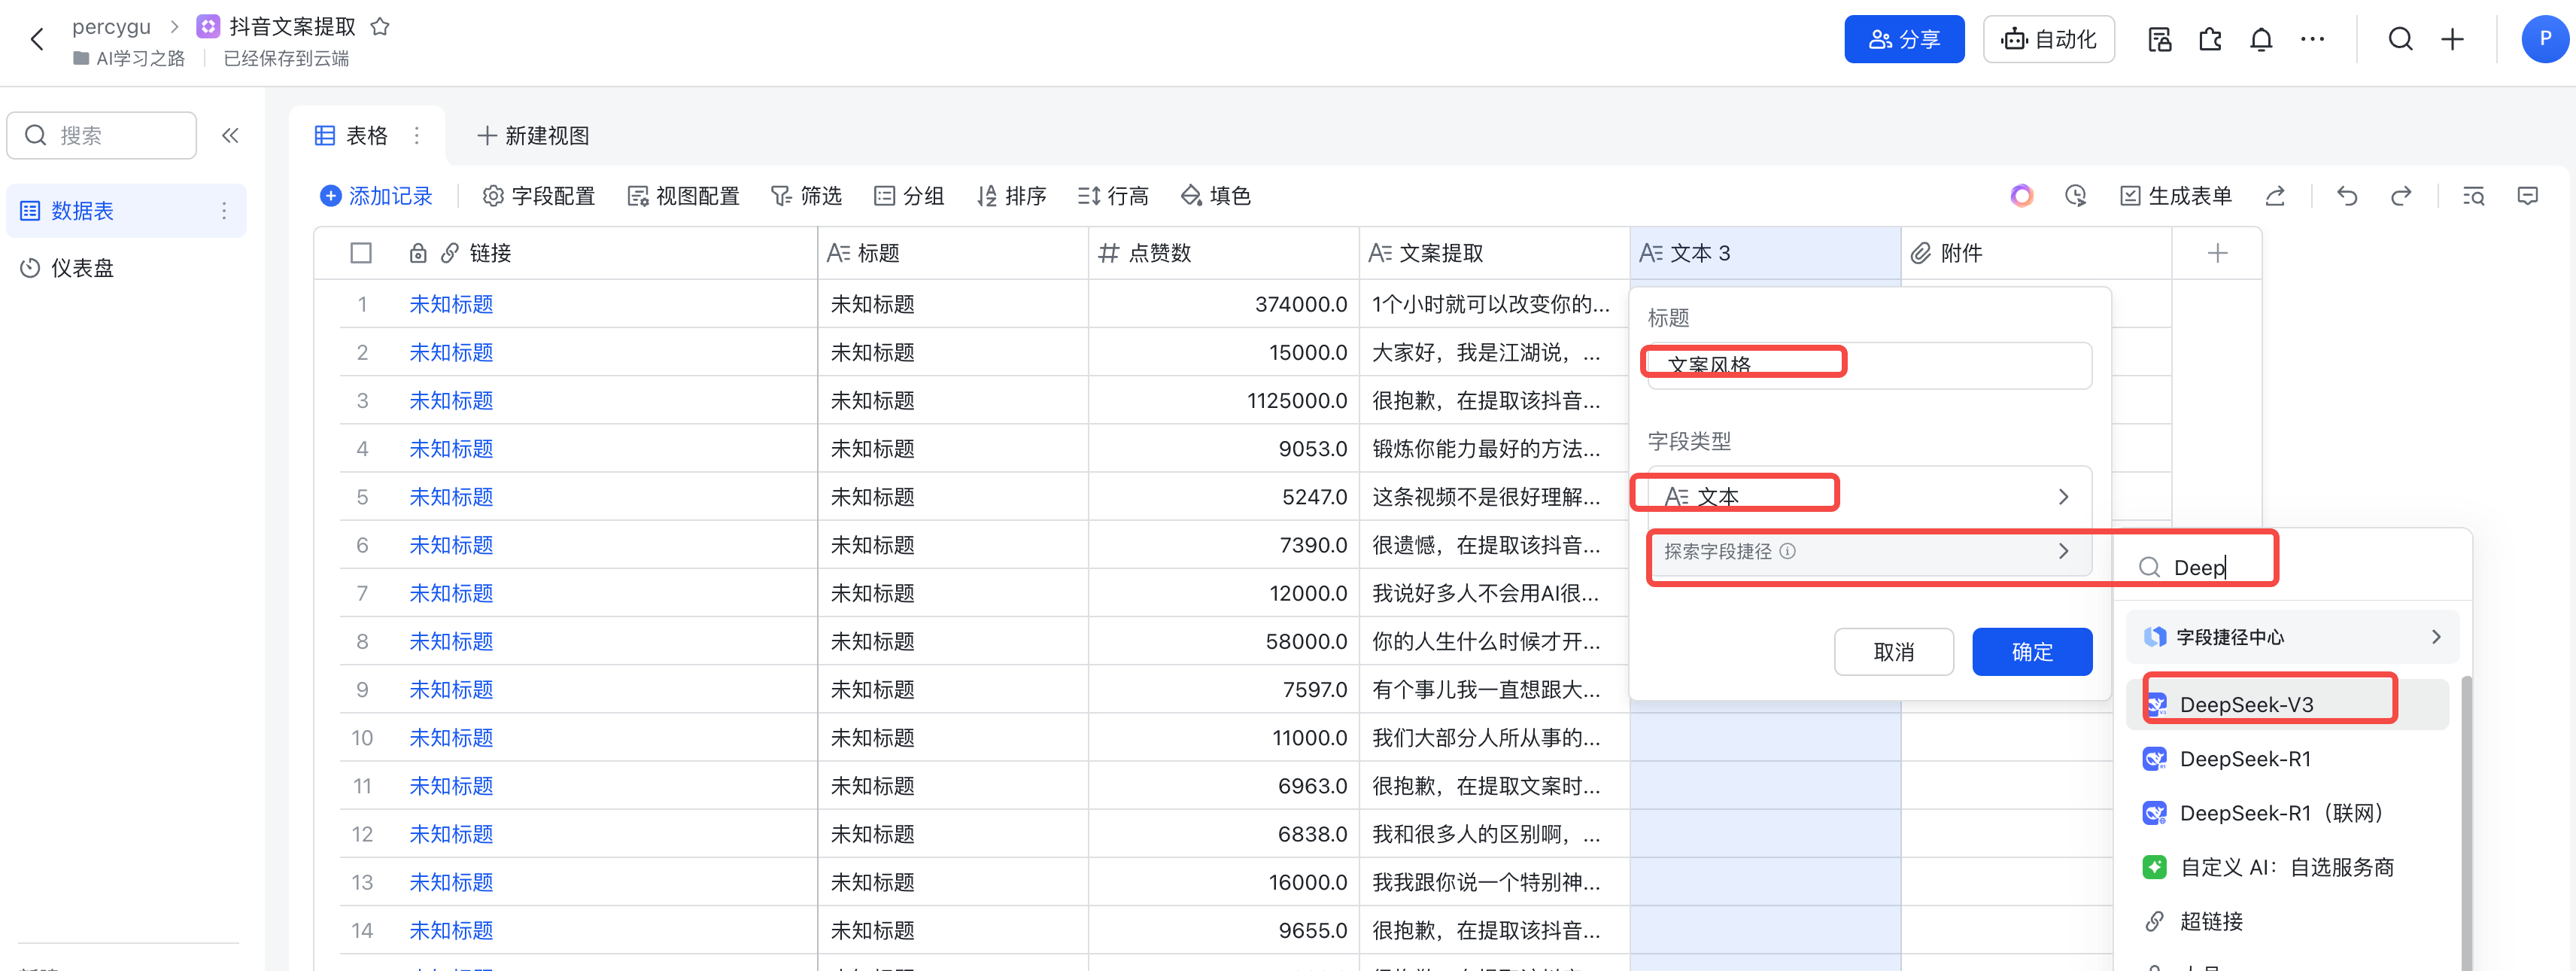This screenshot has width=2576, height=971.
Task: Toggle the select-all header checkbox
Action: coord(362,253)
